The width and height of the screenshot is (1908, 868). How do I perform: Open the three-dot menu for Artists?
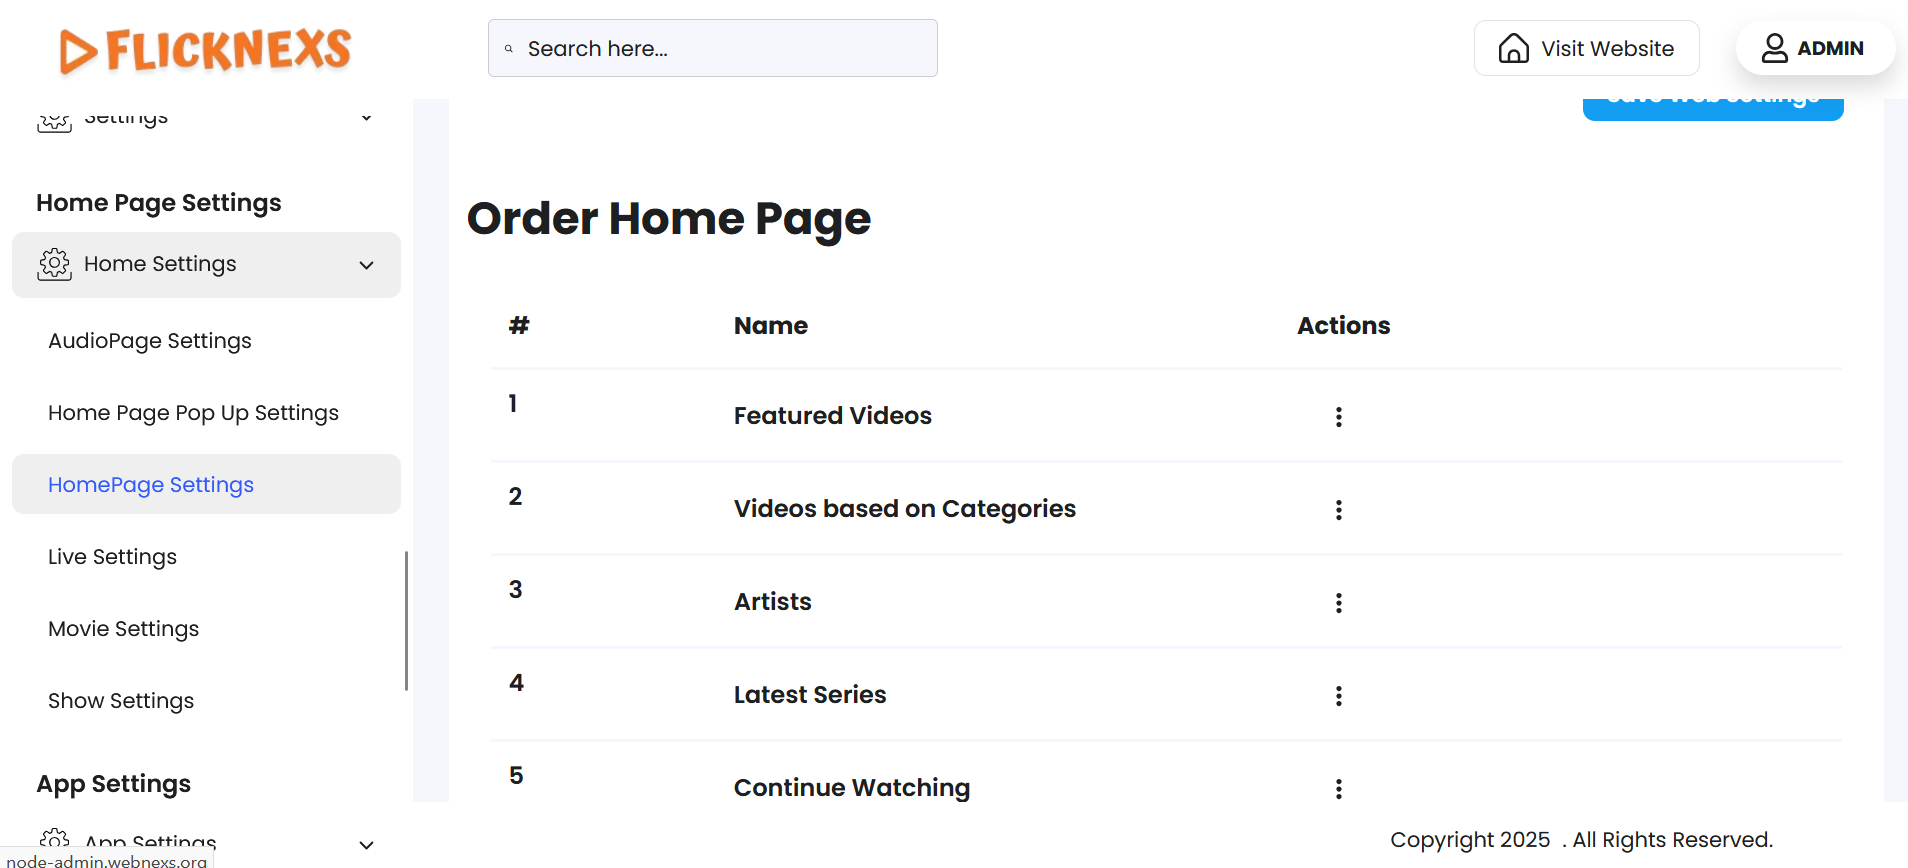pyautogui.click(x=1338, y=603)
